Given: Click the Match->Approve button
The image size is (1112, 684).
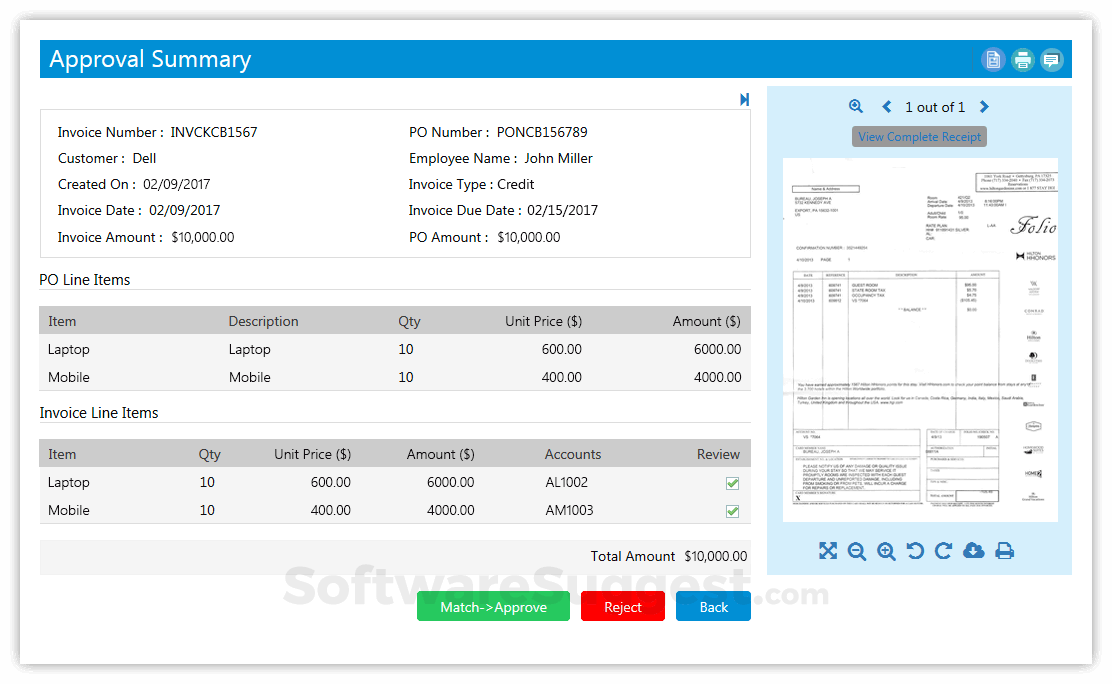Looking at the screenshot, I should [x=493, y=606].
